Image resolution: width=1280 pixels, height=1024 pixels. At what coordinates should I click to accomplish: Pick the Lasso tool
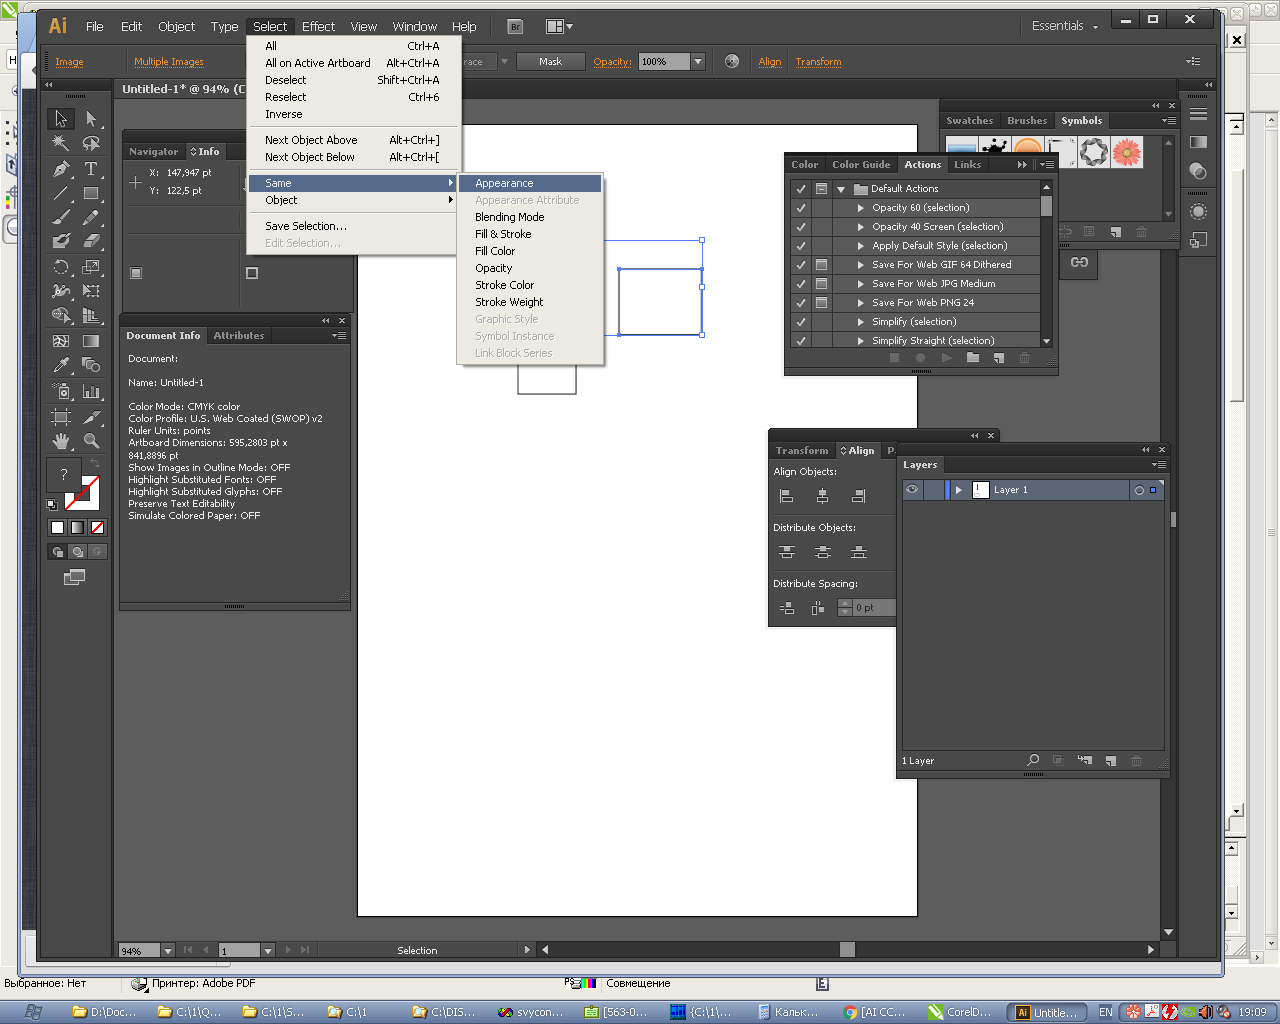tap(91, 144)
